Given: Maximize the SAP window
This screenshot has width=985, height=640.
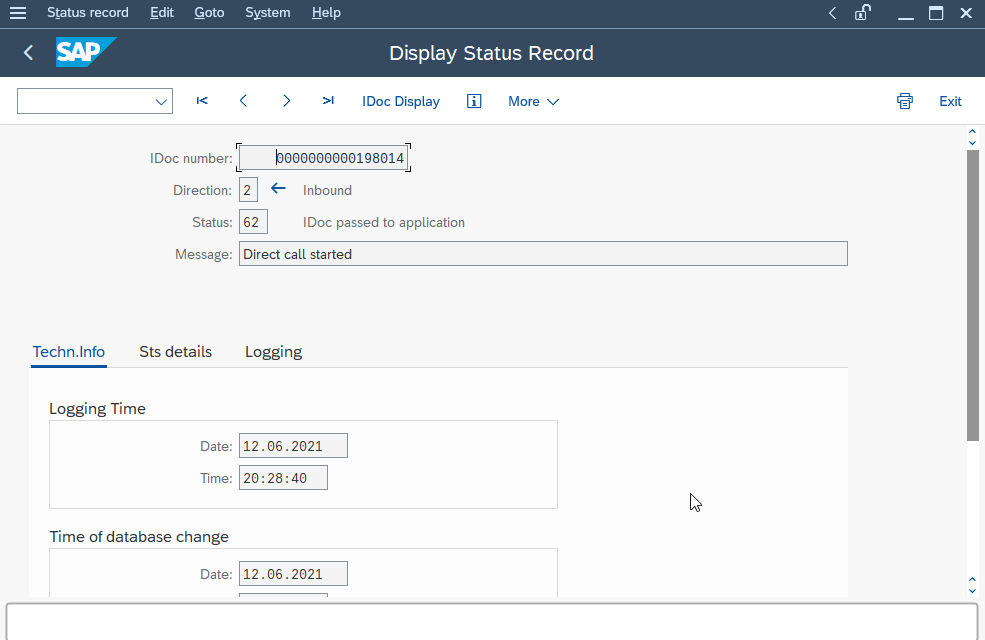Looking at the screenshot, I should [936, 13].
